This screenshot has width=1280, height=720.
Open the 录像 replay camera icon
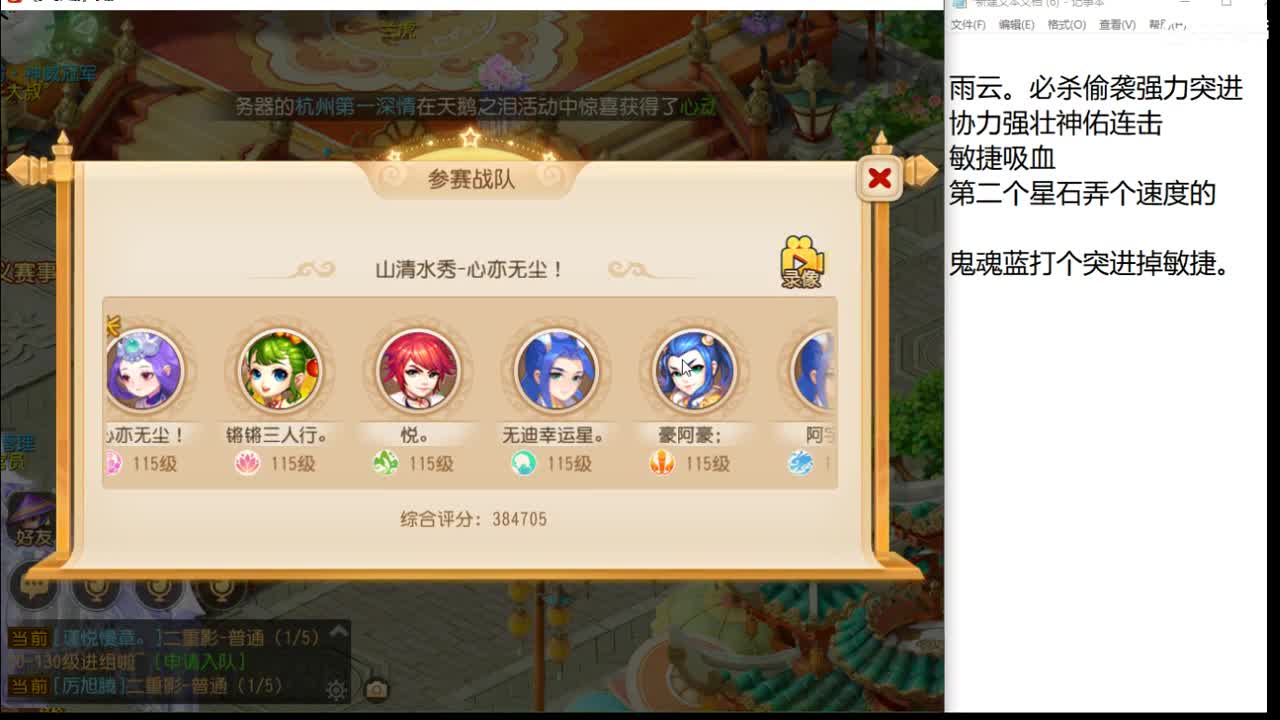click(x=801, y=262)
